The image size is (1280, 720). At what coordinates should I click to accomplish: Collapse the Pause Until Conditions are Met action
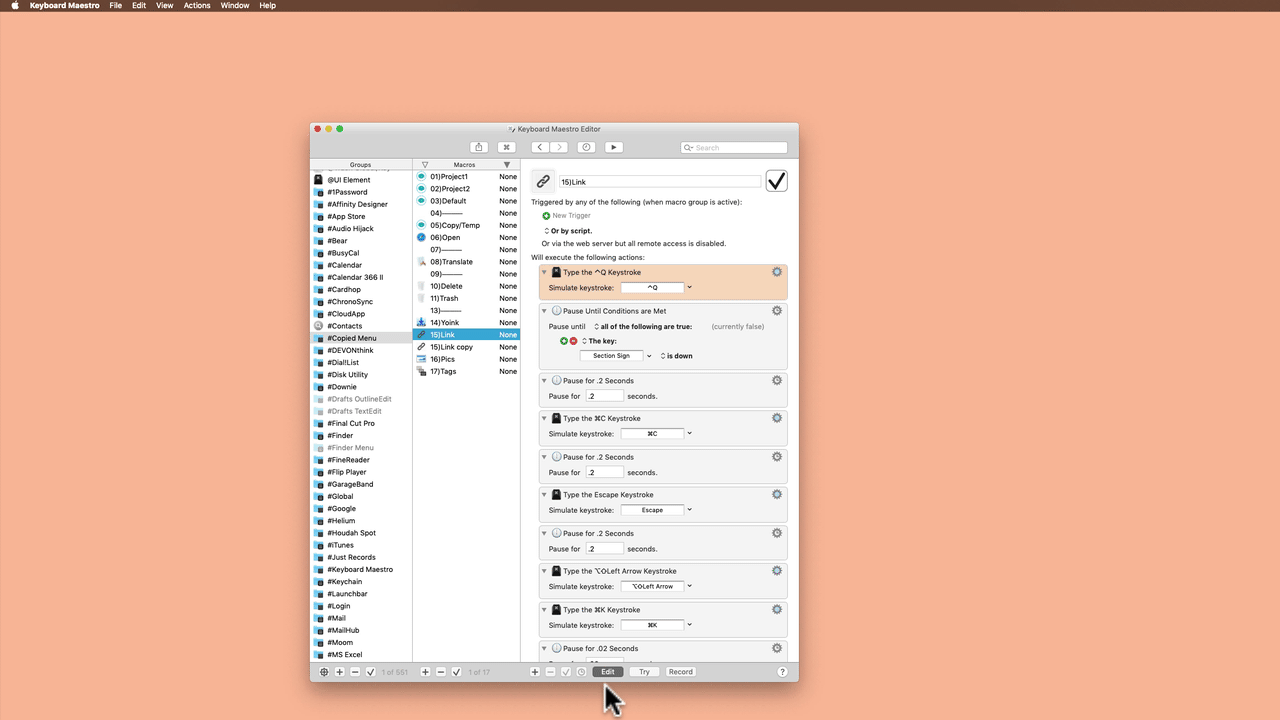pos(545,311)
